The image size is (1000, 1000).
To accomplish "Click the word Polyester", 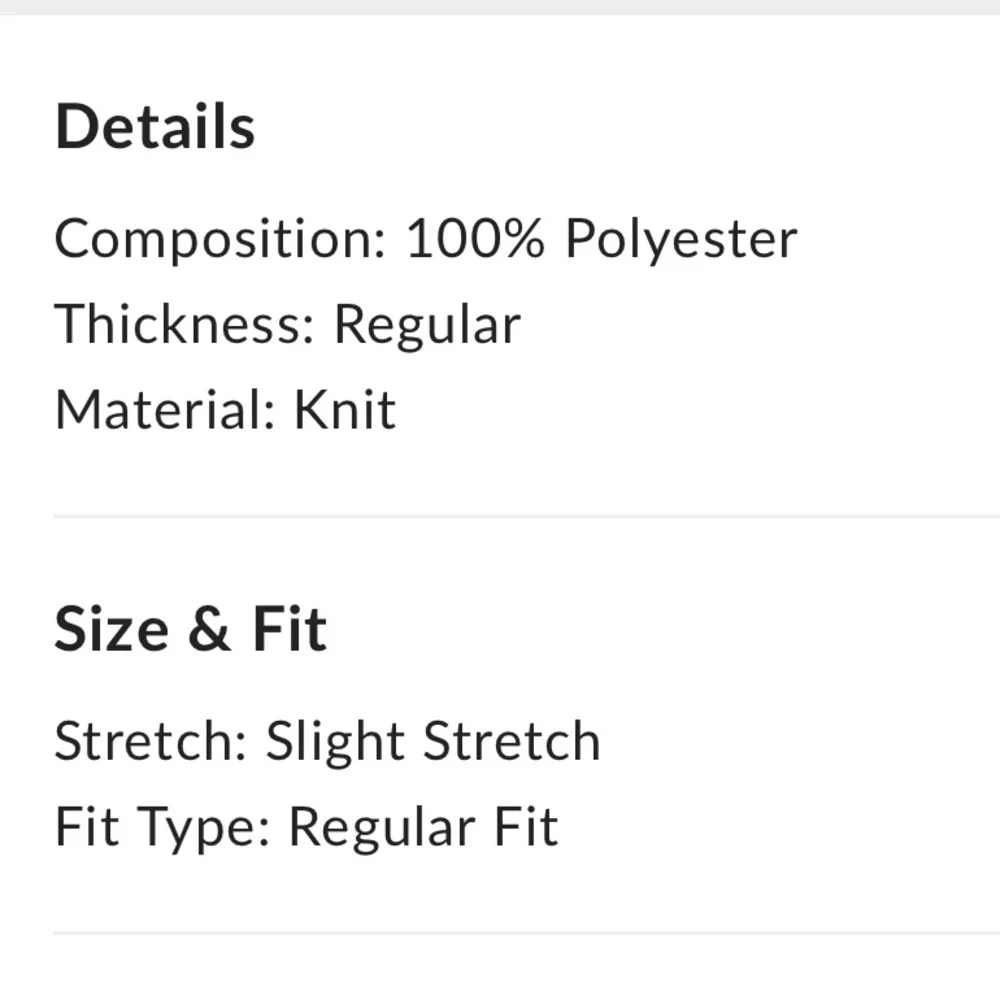I will [681, 239].
